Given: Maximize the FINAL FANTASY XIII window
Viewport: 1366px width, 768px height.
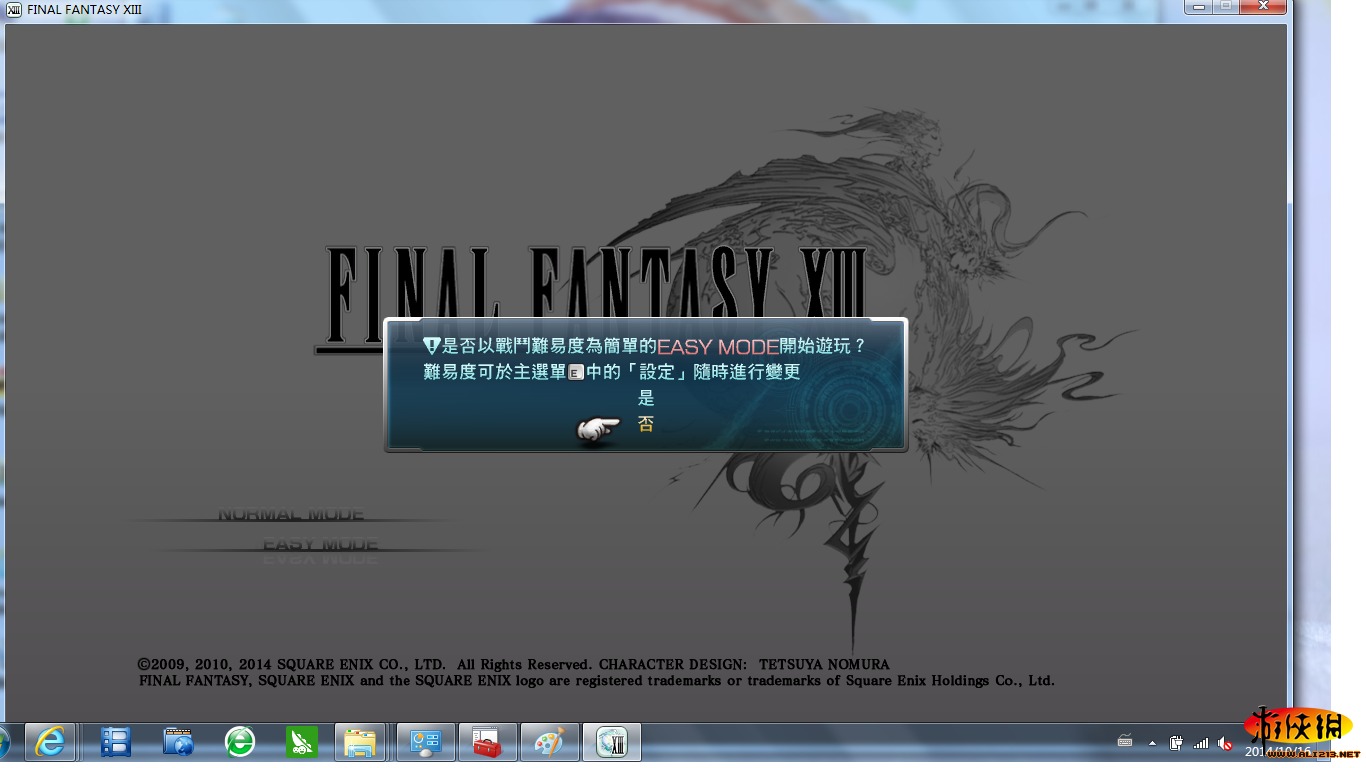Looking at the screenshot, I should point(1225,6).
